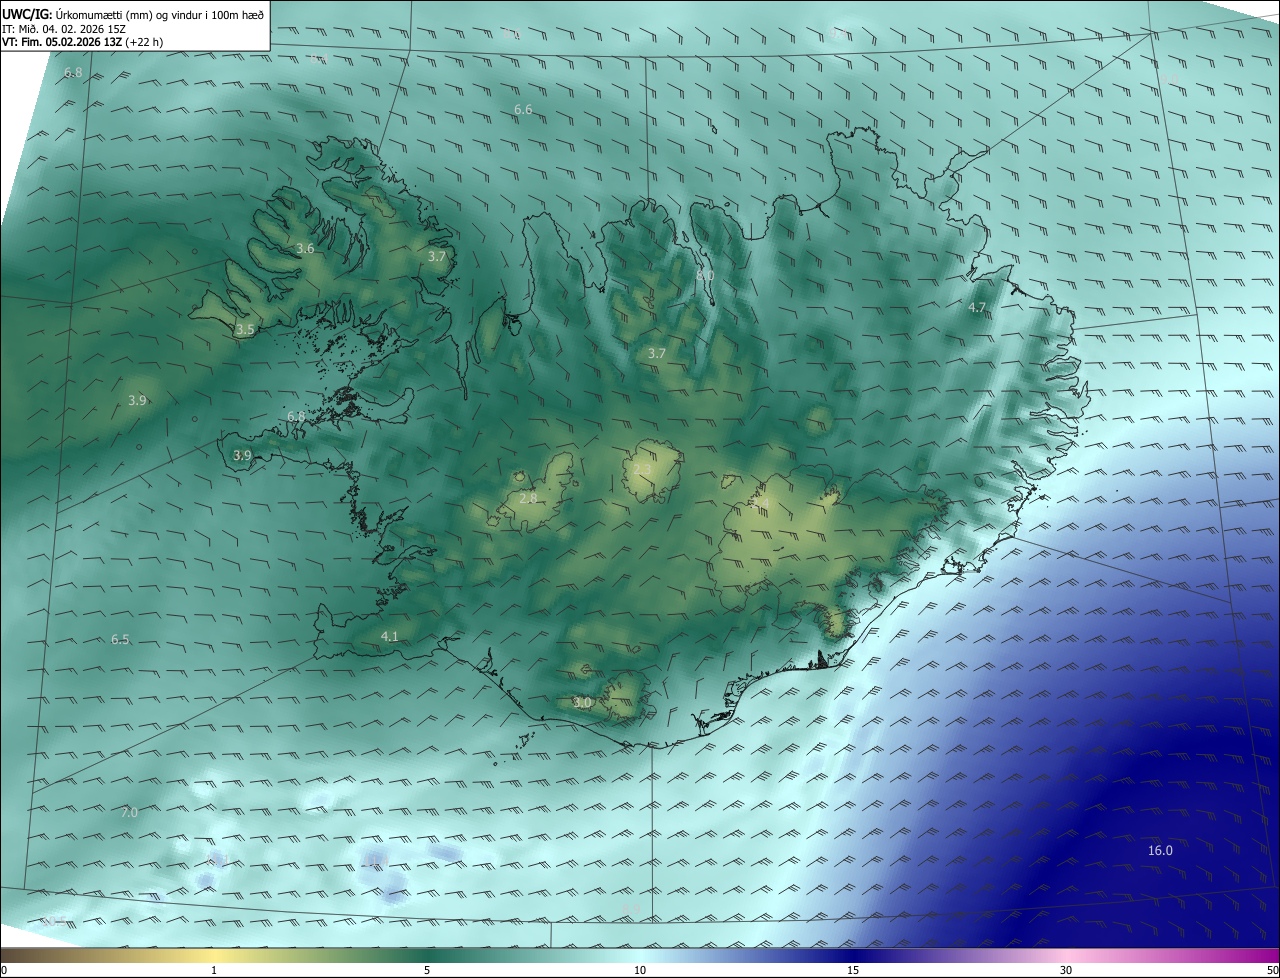Click the 7.0 value over the ocean
The height and width of the screenshot is (978, 1280).
(x=129, y=812)
